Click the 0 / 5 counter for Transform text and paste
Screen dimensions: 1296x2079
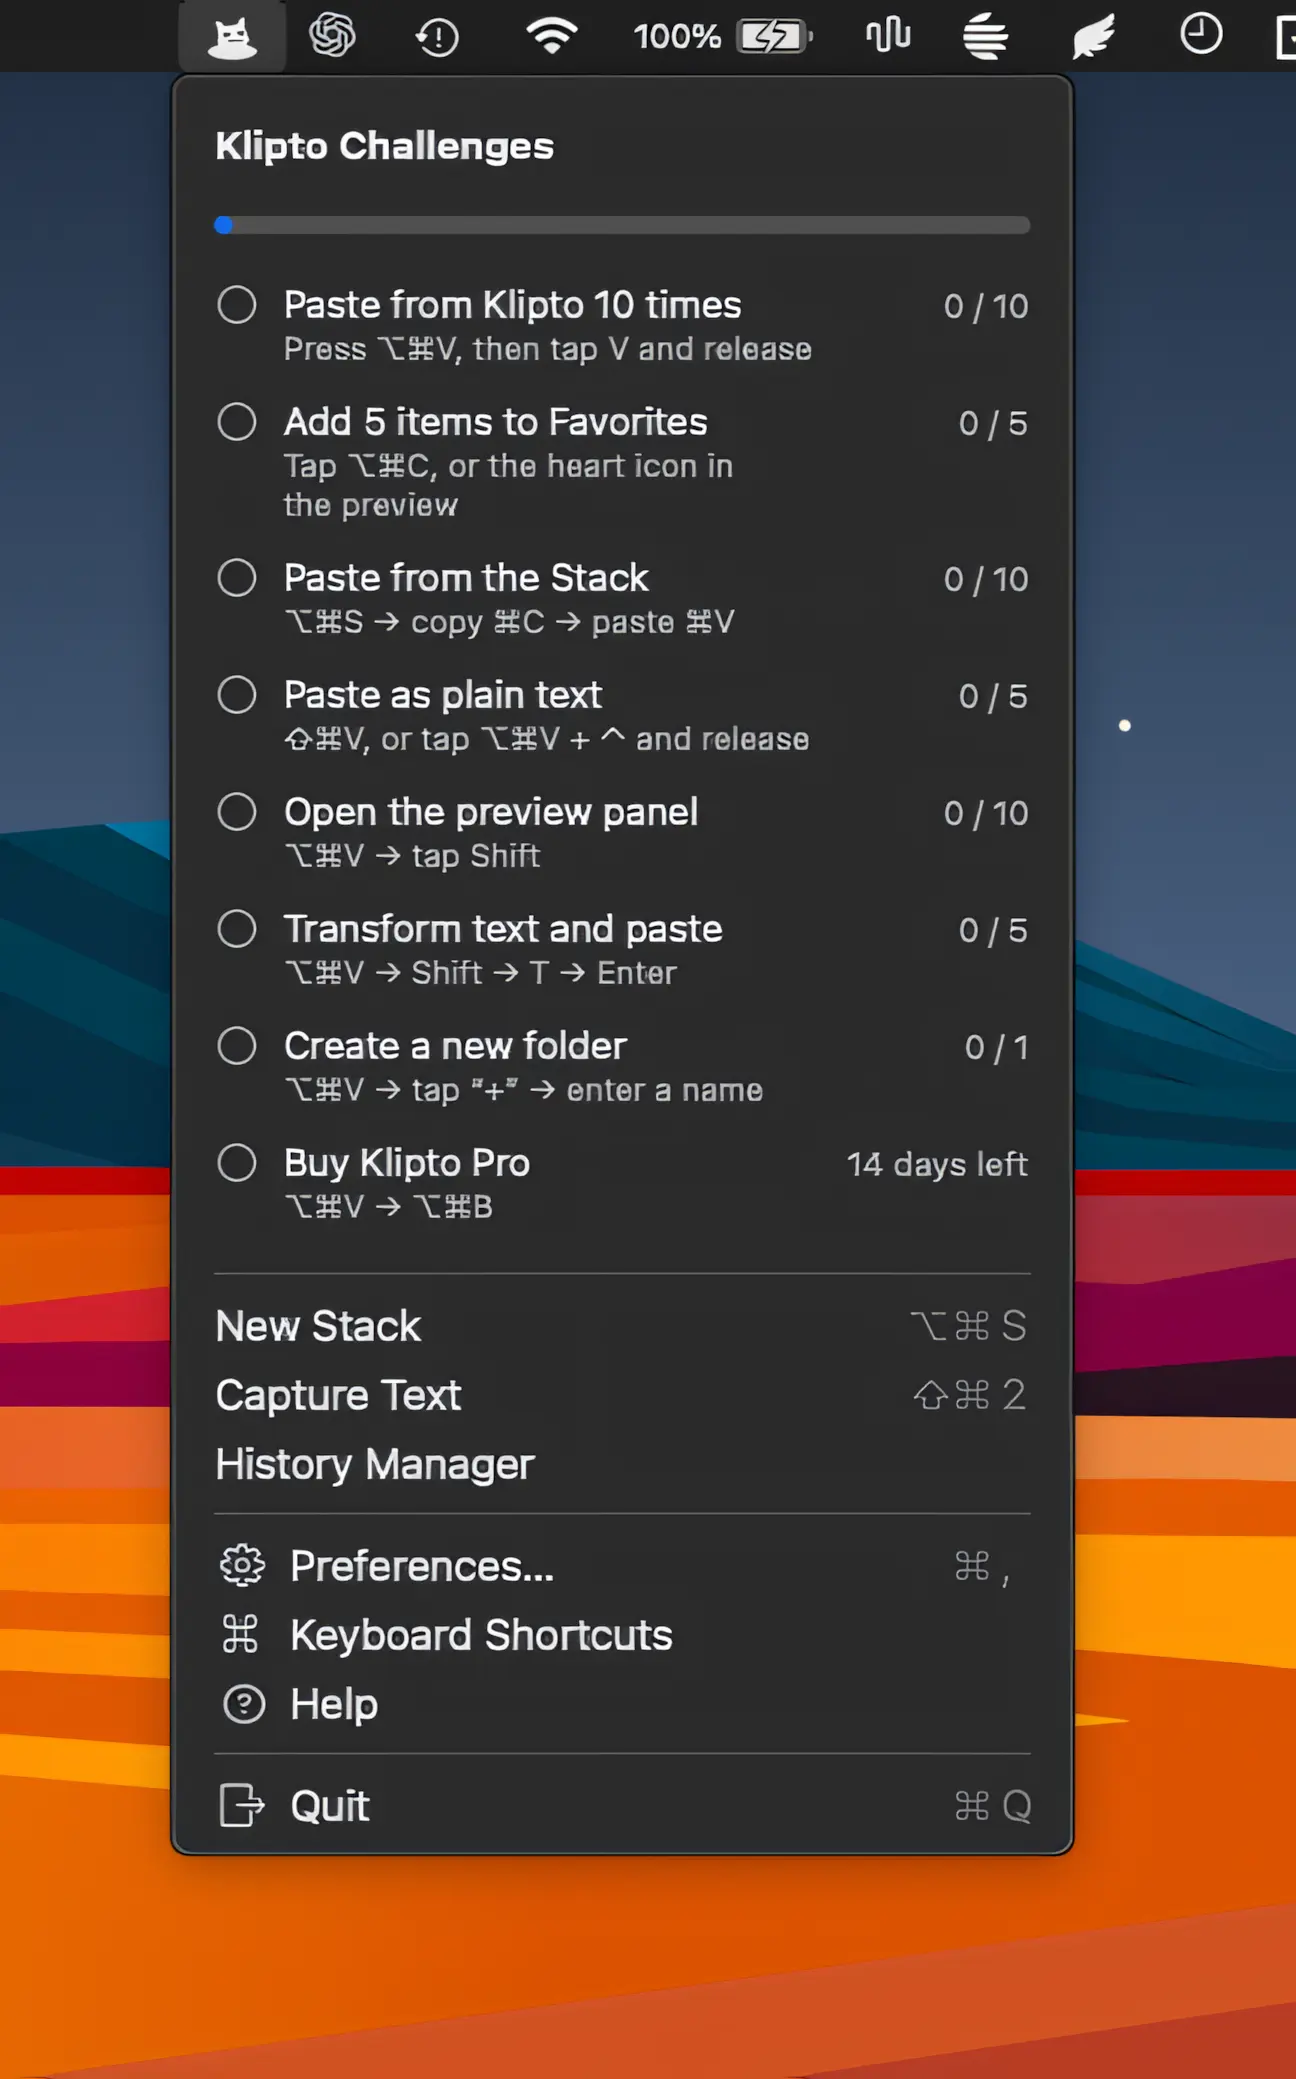click(x=993, y=930)
